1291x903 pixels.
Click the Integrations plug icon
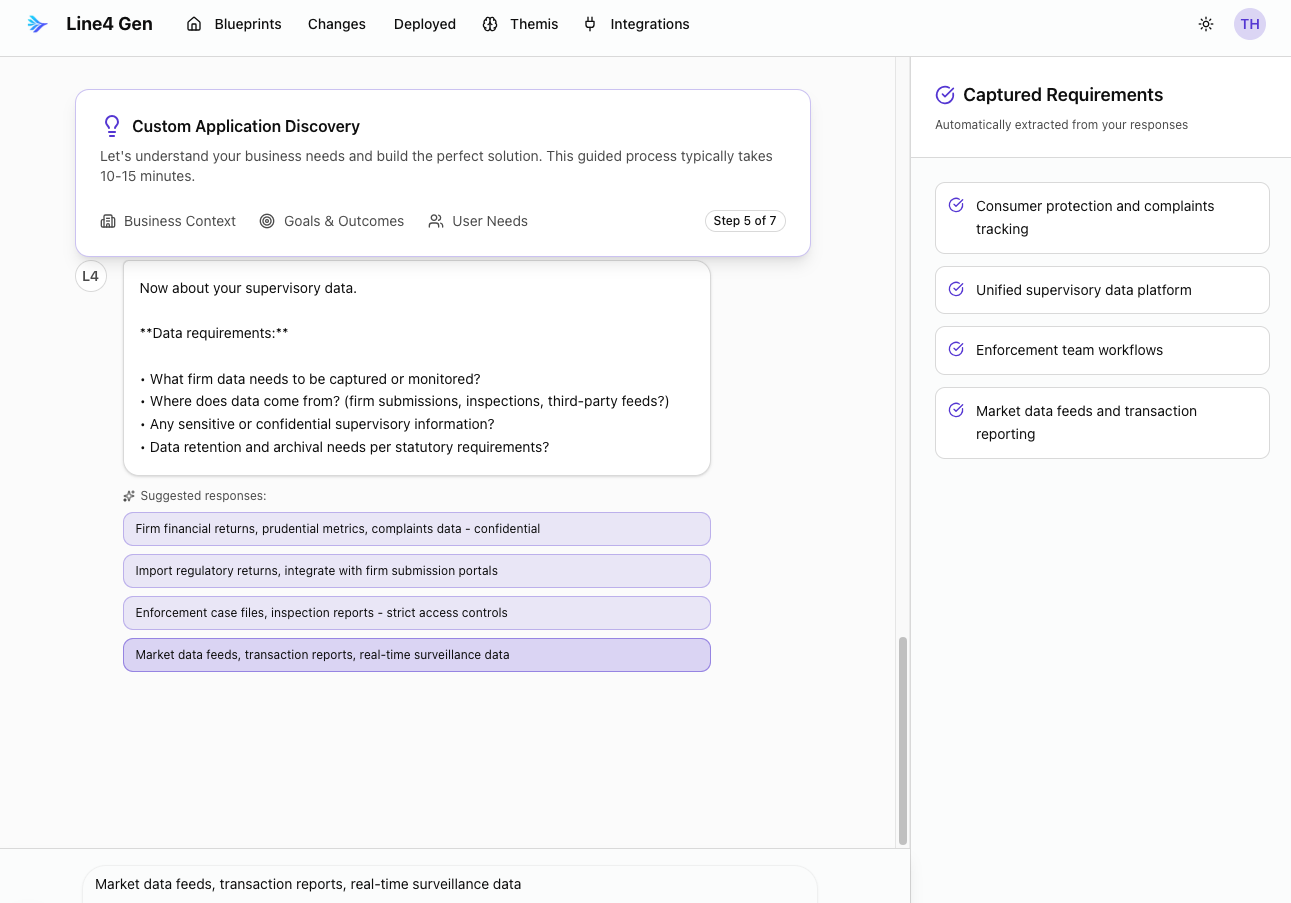coord(590,24)
